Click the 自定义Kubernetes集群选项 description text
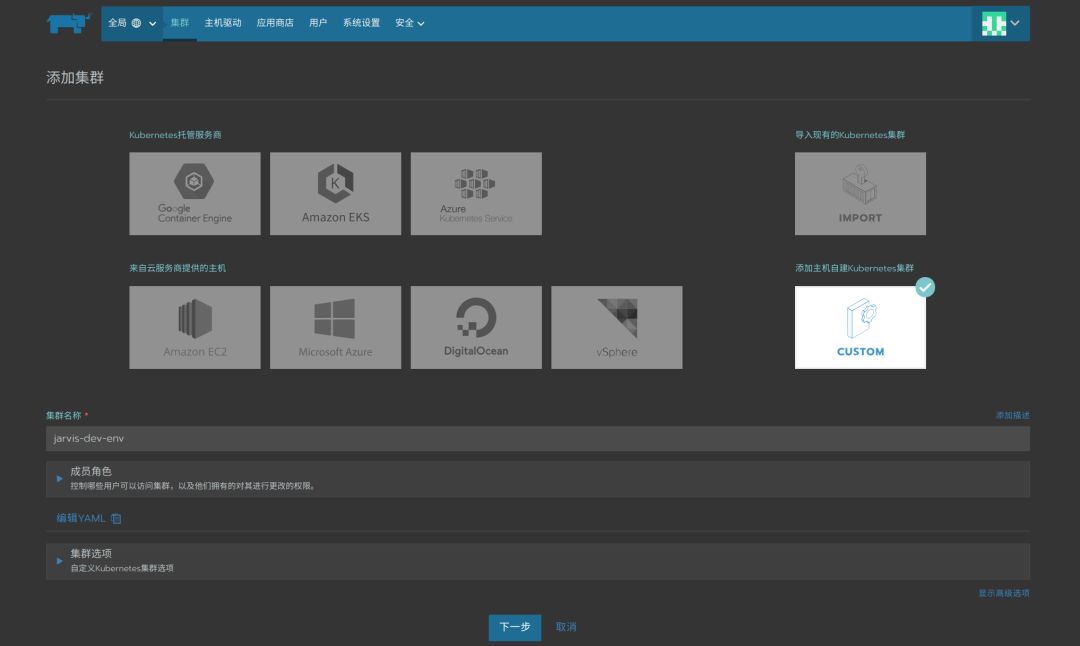The height and width of the screenshot is (646, 1080). click(122, 568)
